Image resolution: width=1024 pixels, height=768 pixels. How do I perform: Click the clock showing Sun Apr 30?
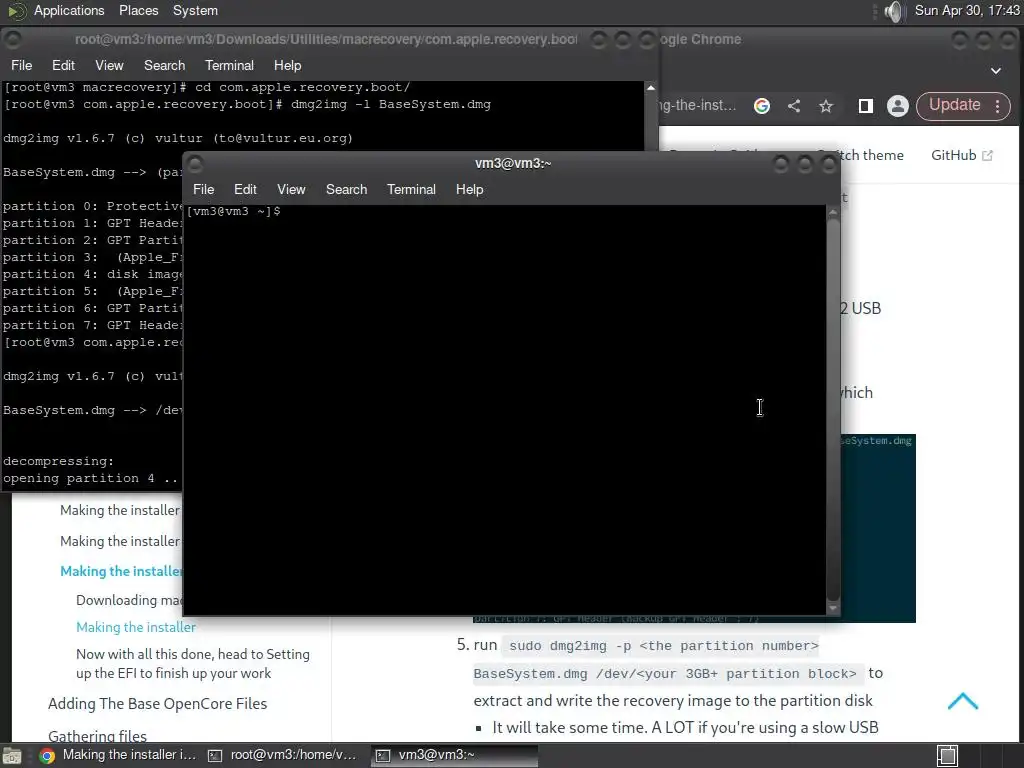coord(967,10)
